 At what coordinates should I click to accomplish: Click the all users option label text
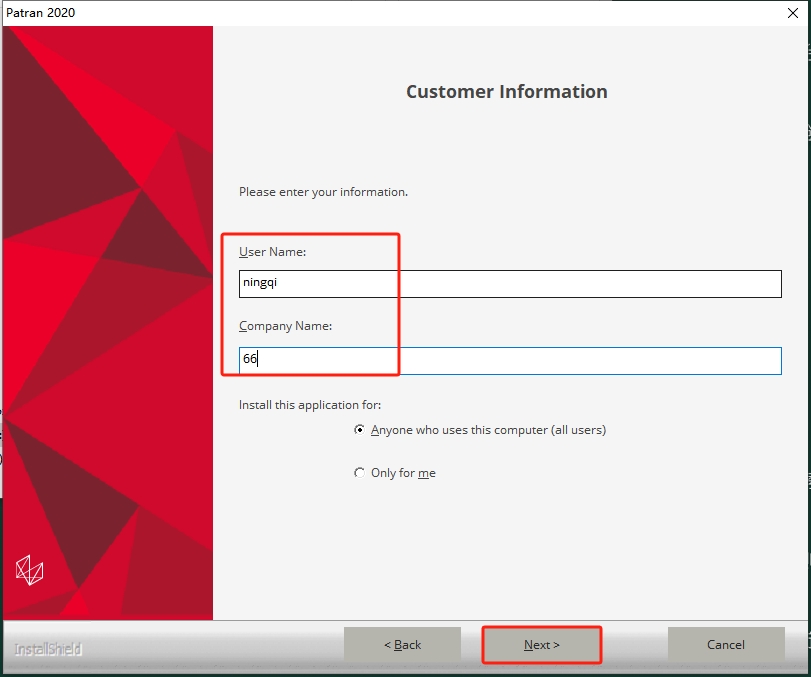pyautogui.click(x=488, y=430)
